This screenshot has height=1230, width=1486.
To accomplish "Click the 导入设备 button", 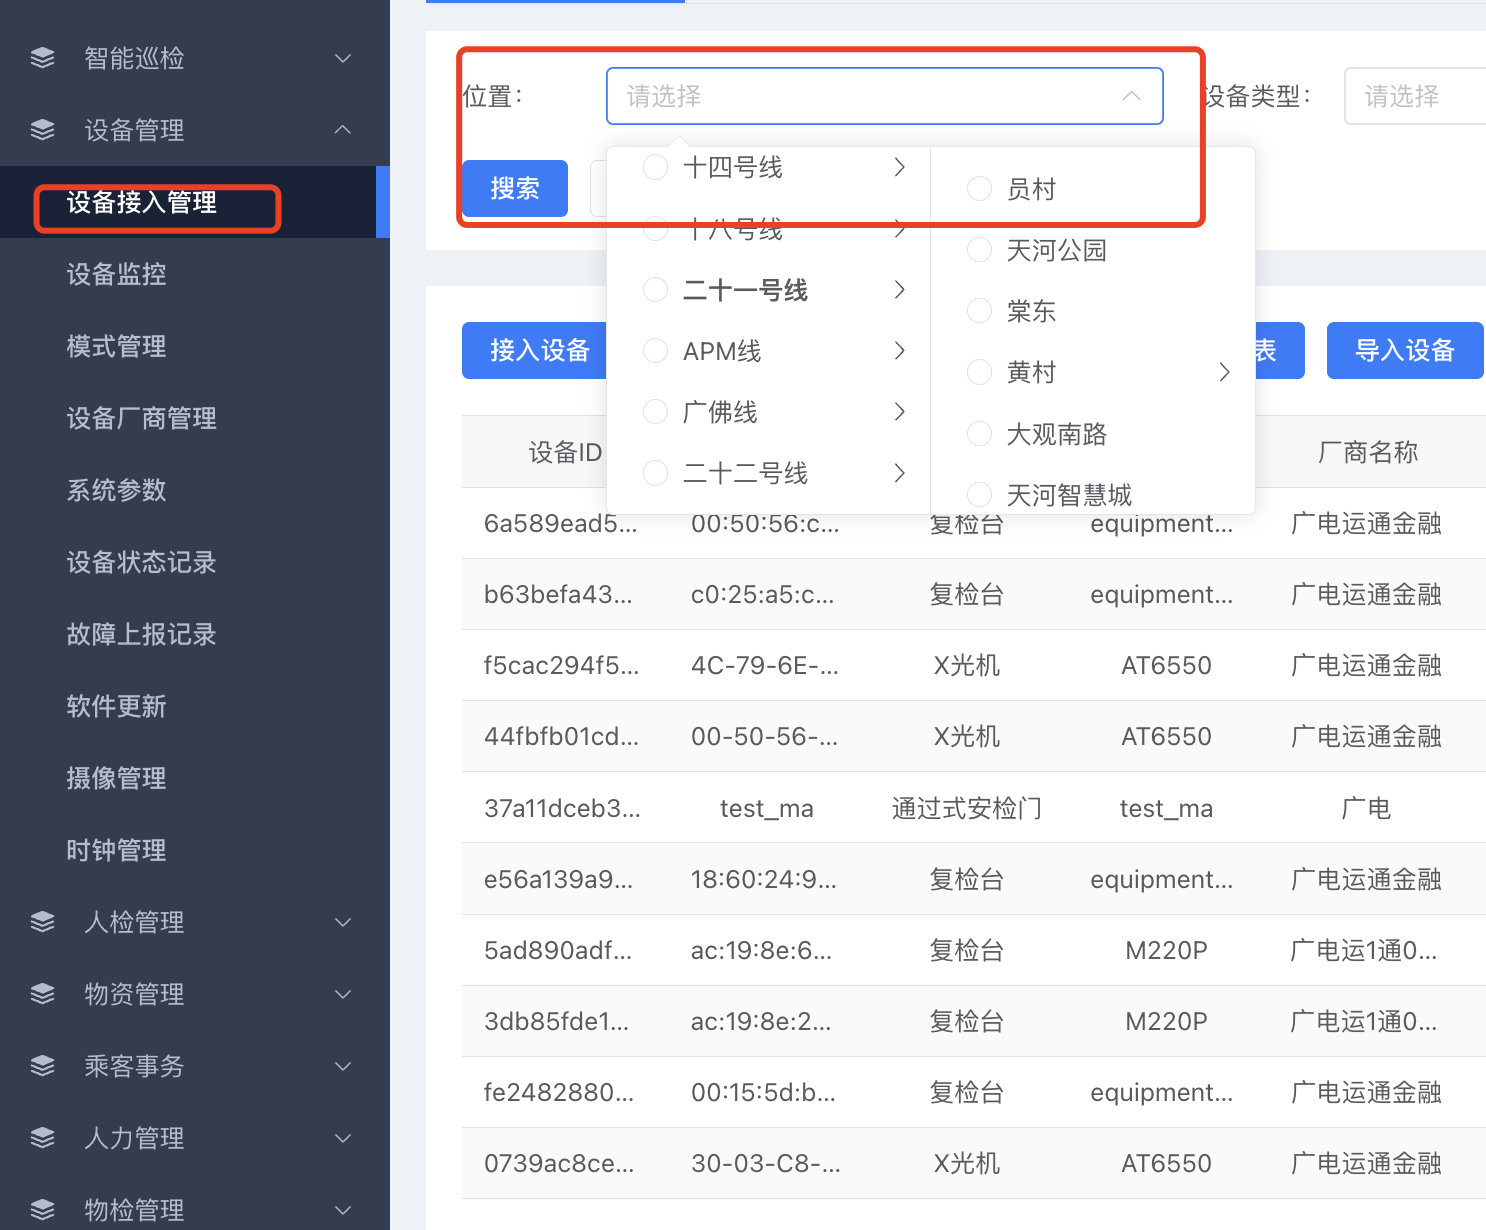I will (1405, 350).
